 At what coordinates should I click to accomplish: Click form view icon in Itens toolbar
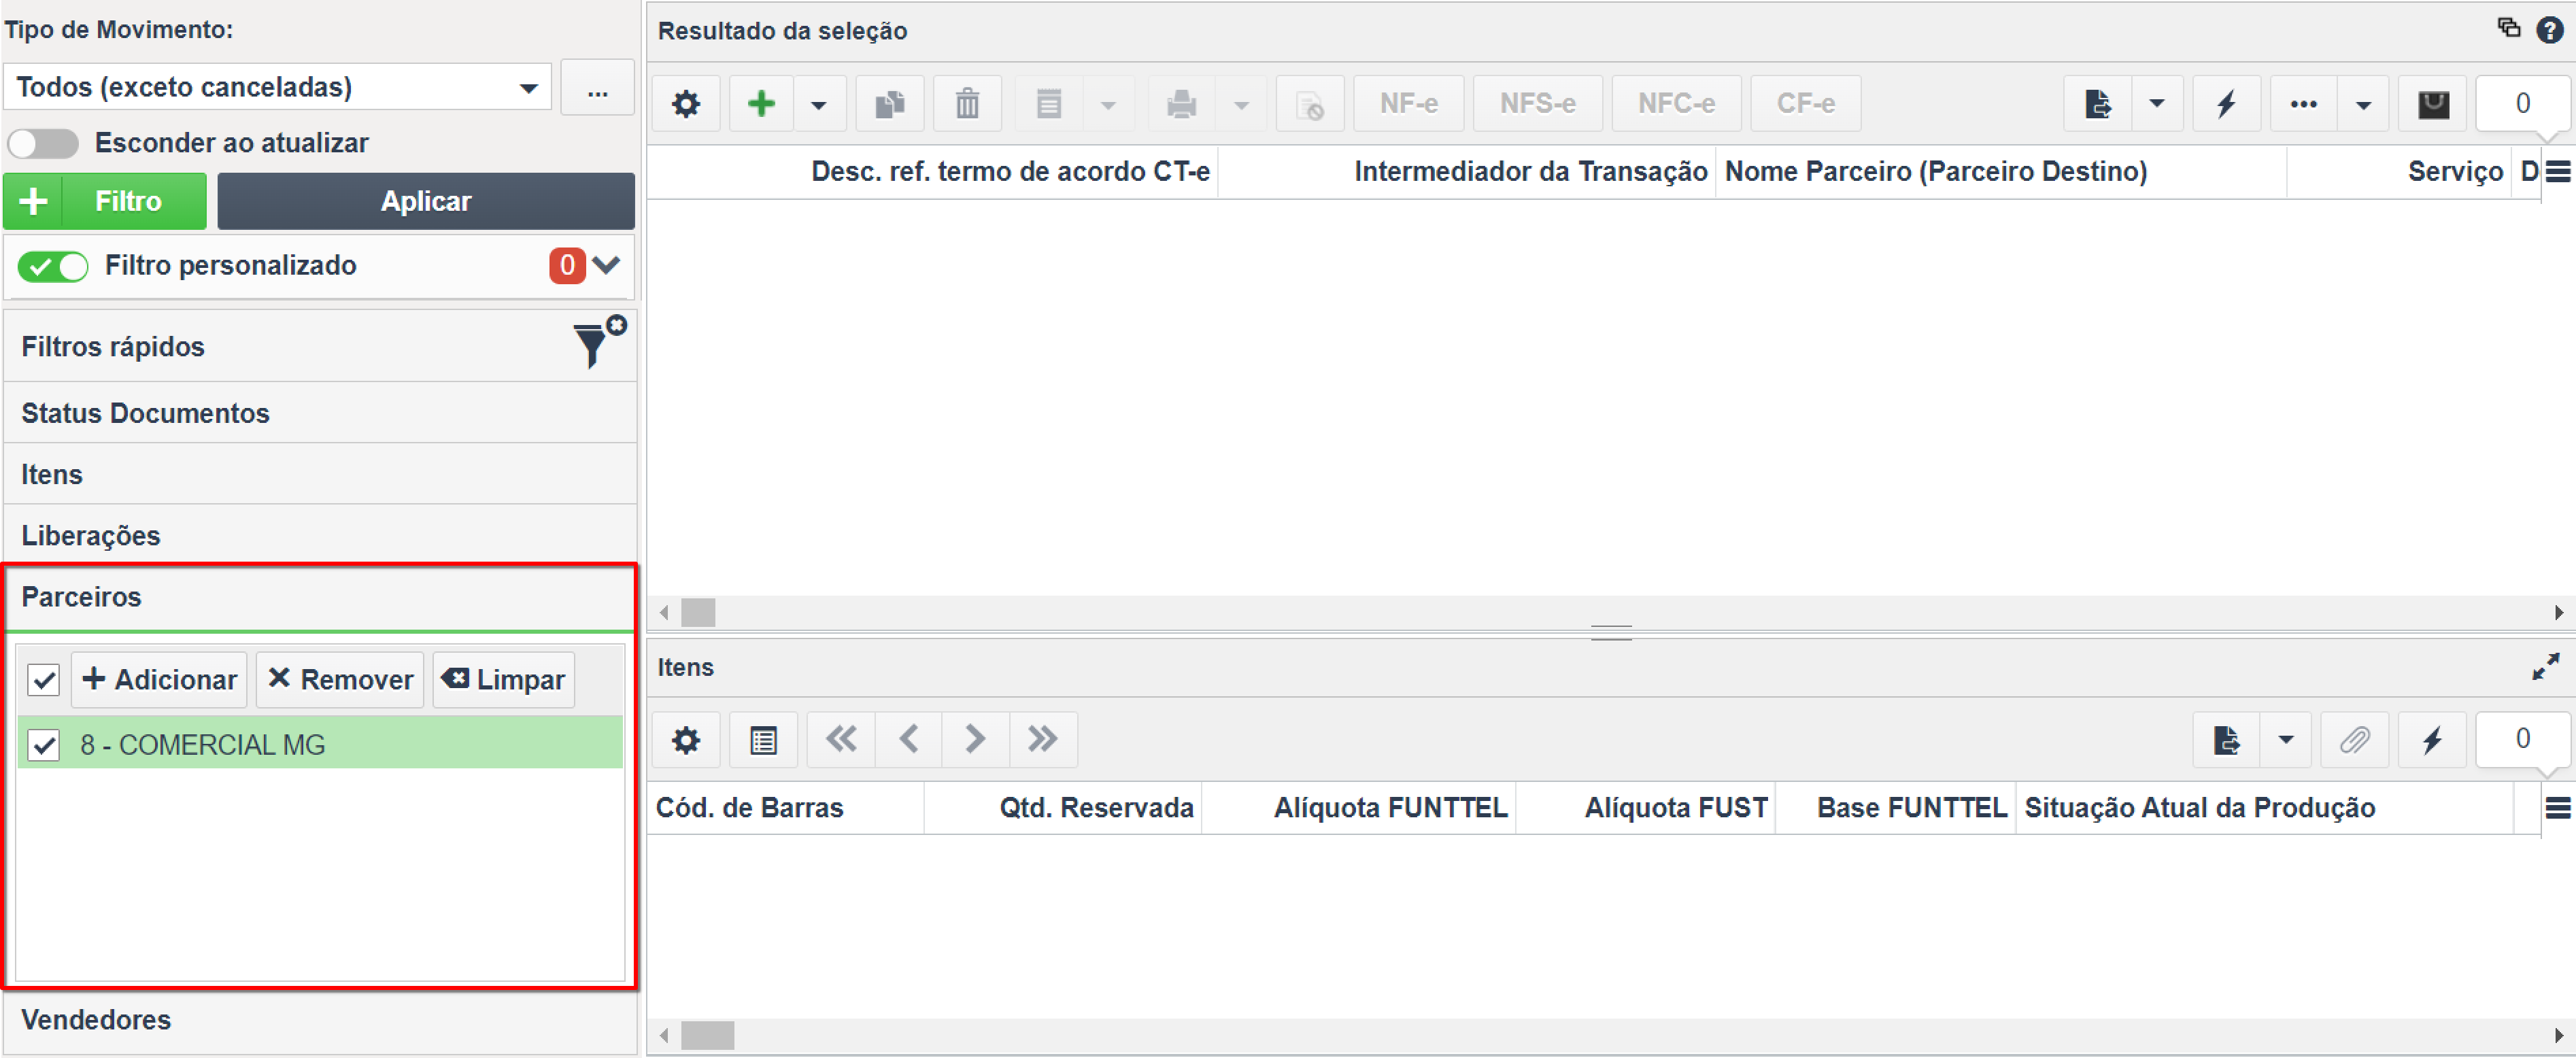pyautogui.click(x=763, y=741)
